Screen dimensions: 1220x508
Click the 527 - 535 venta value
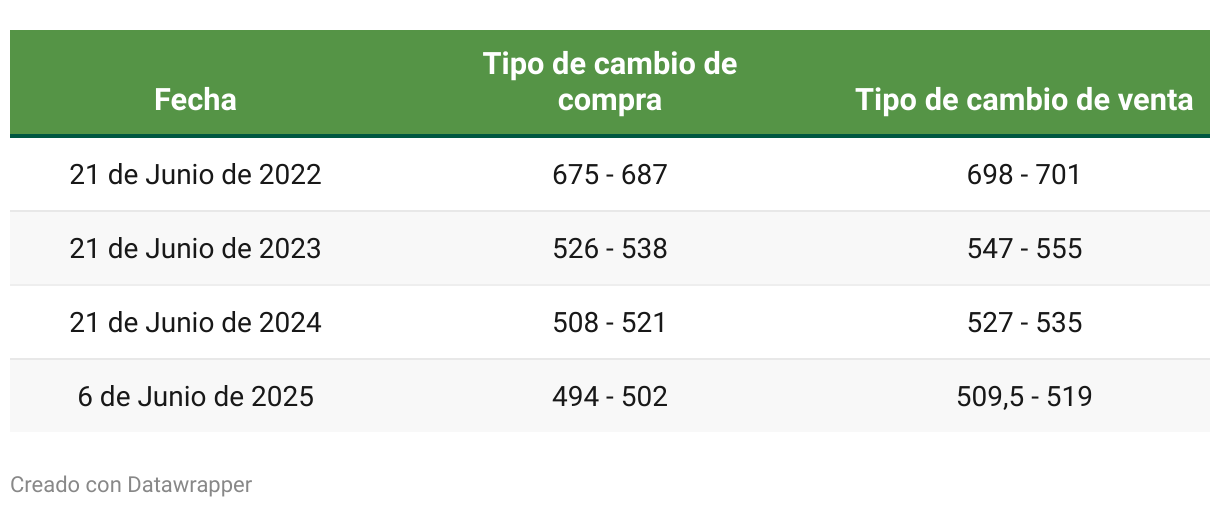coord(1024,323)
